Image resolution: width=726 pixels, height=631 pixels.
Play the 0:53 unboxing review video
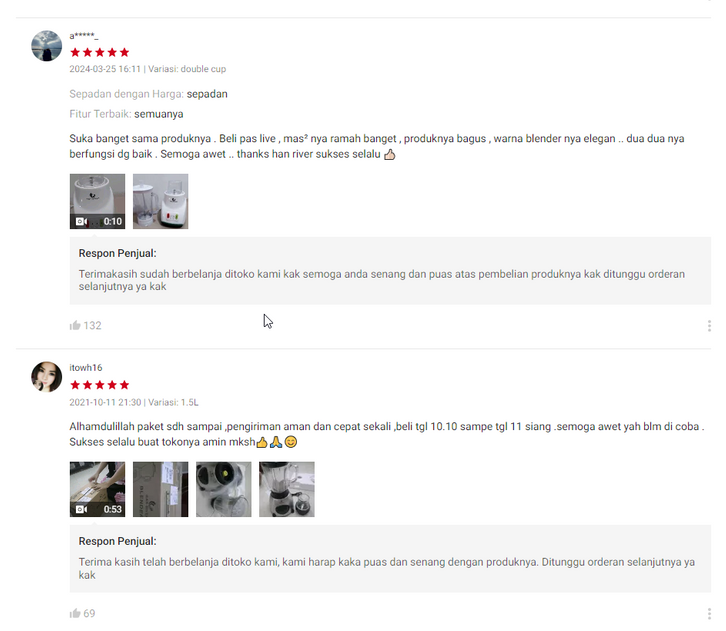[x=97, y=489]
